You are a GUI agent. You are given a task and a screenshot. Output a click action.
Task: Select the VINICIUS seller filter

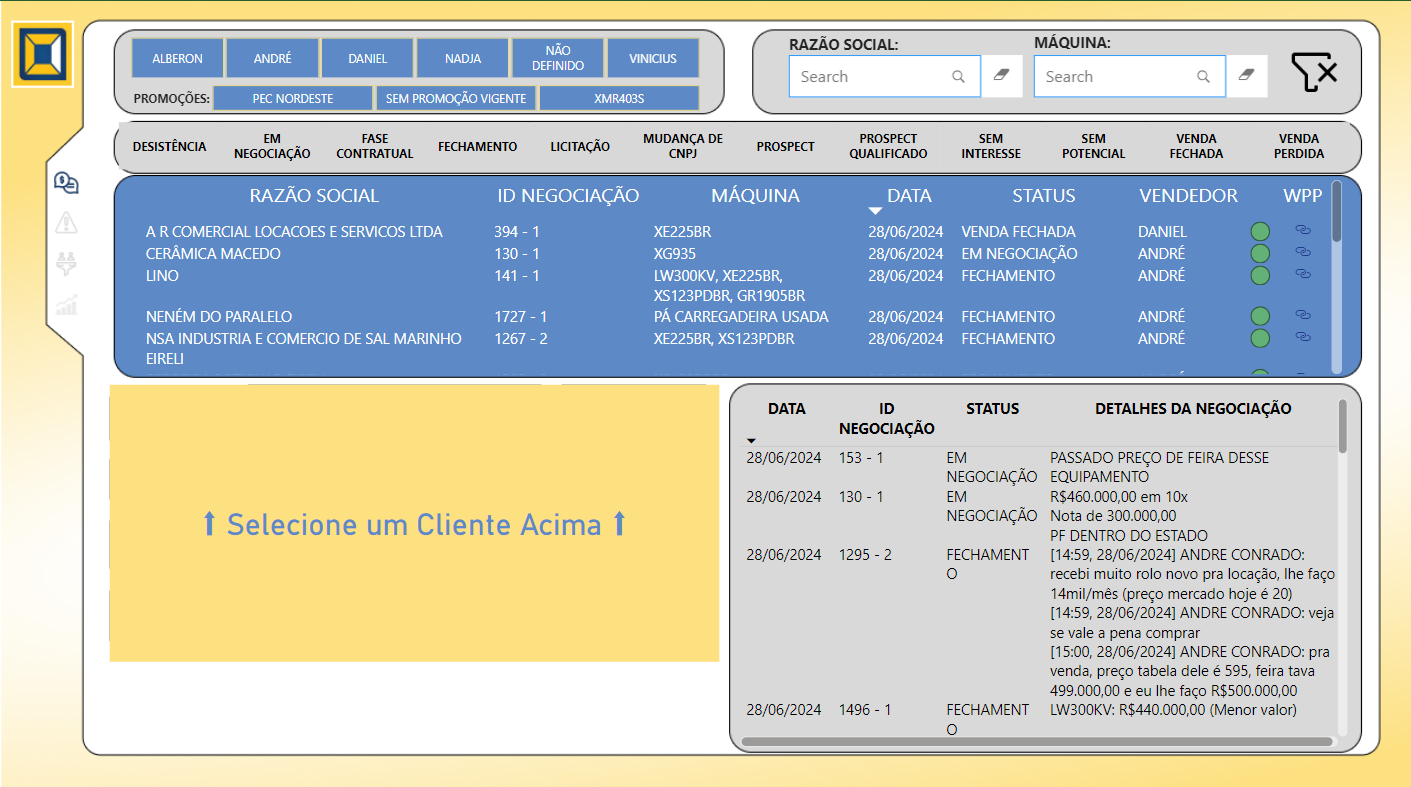[x=652, y=58]
